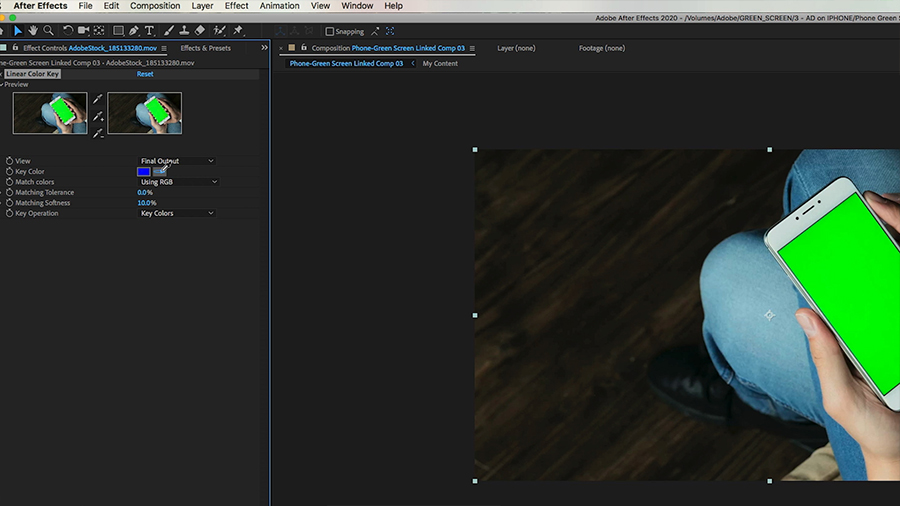
Task: Toggle stopwatch for View property
Action: (9, 161)
